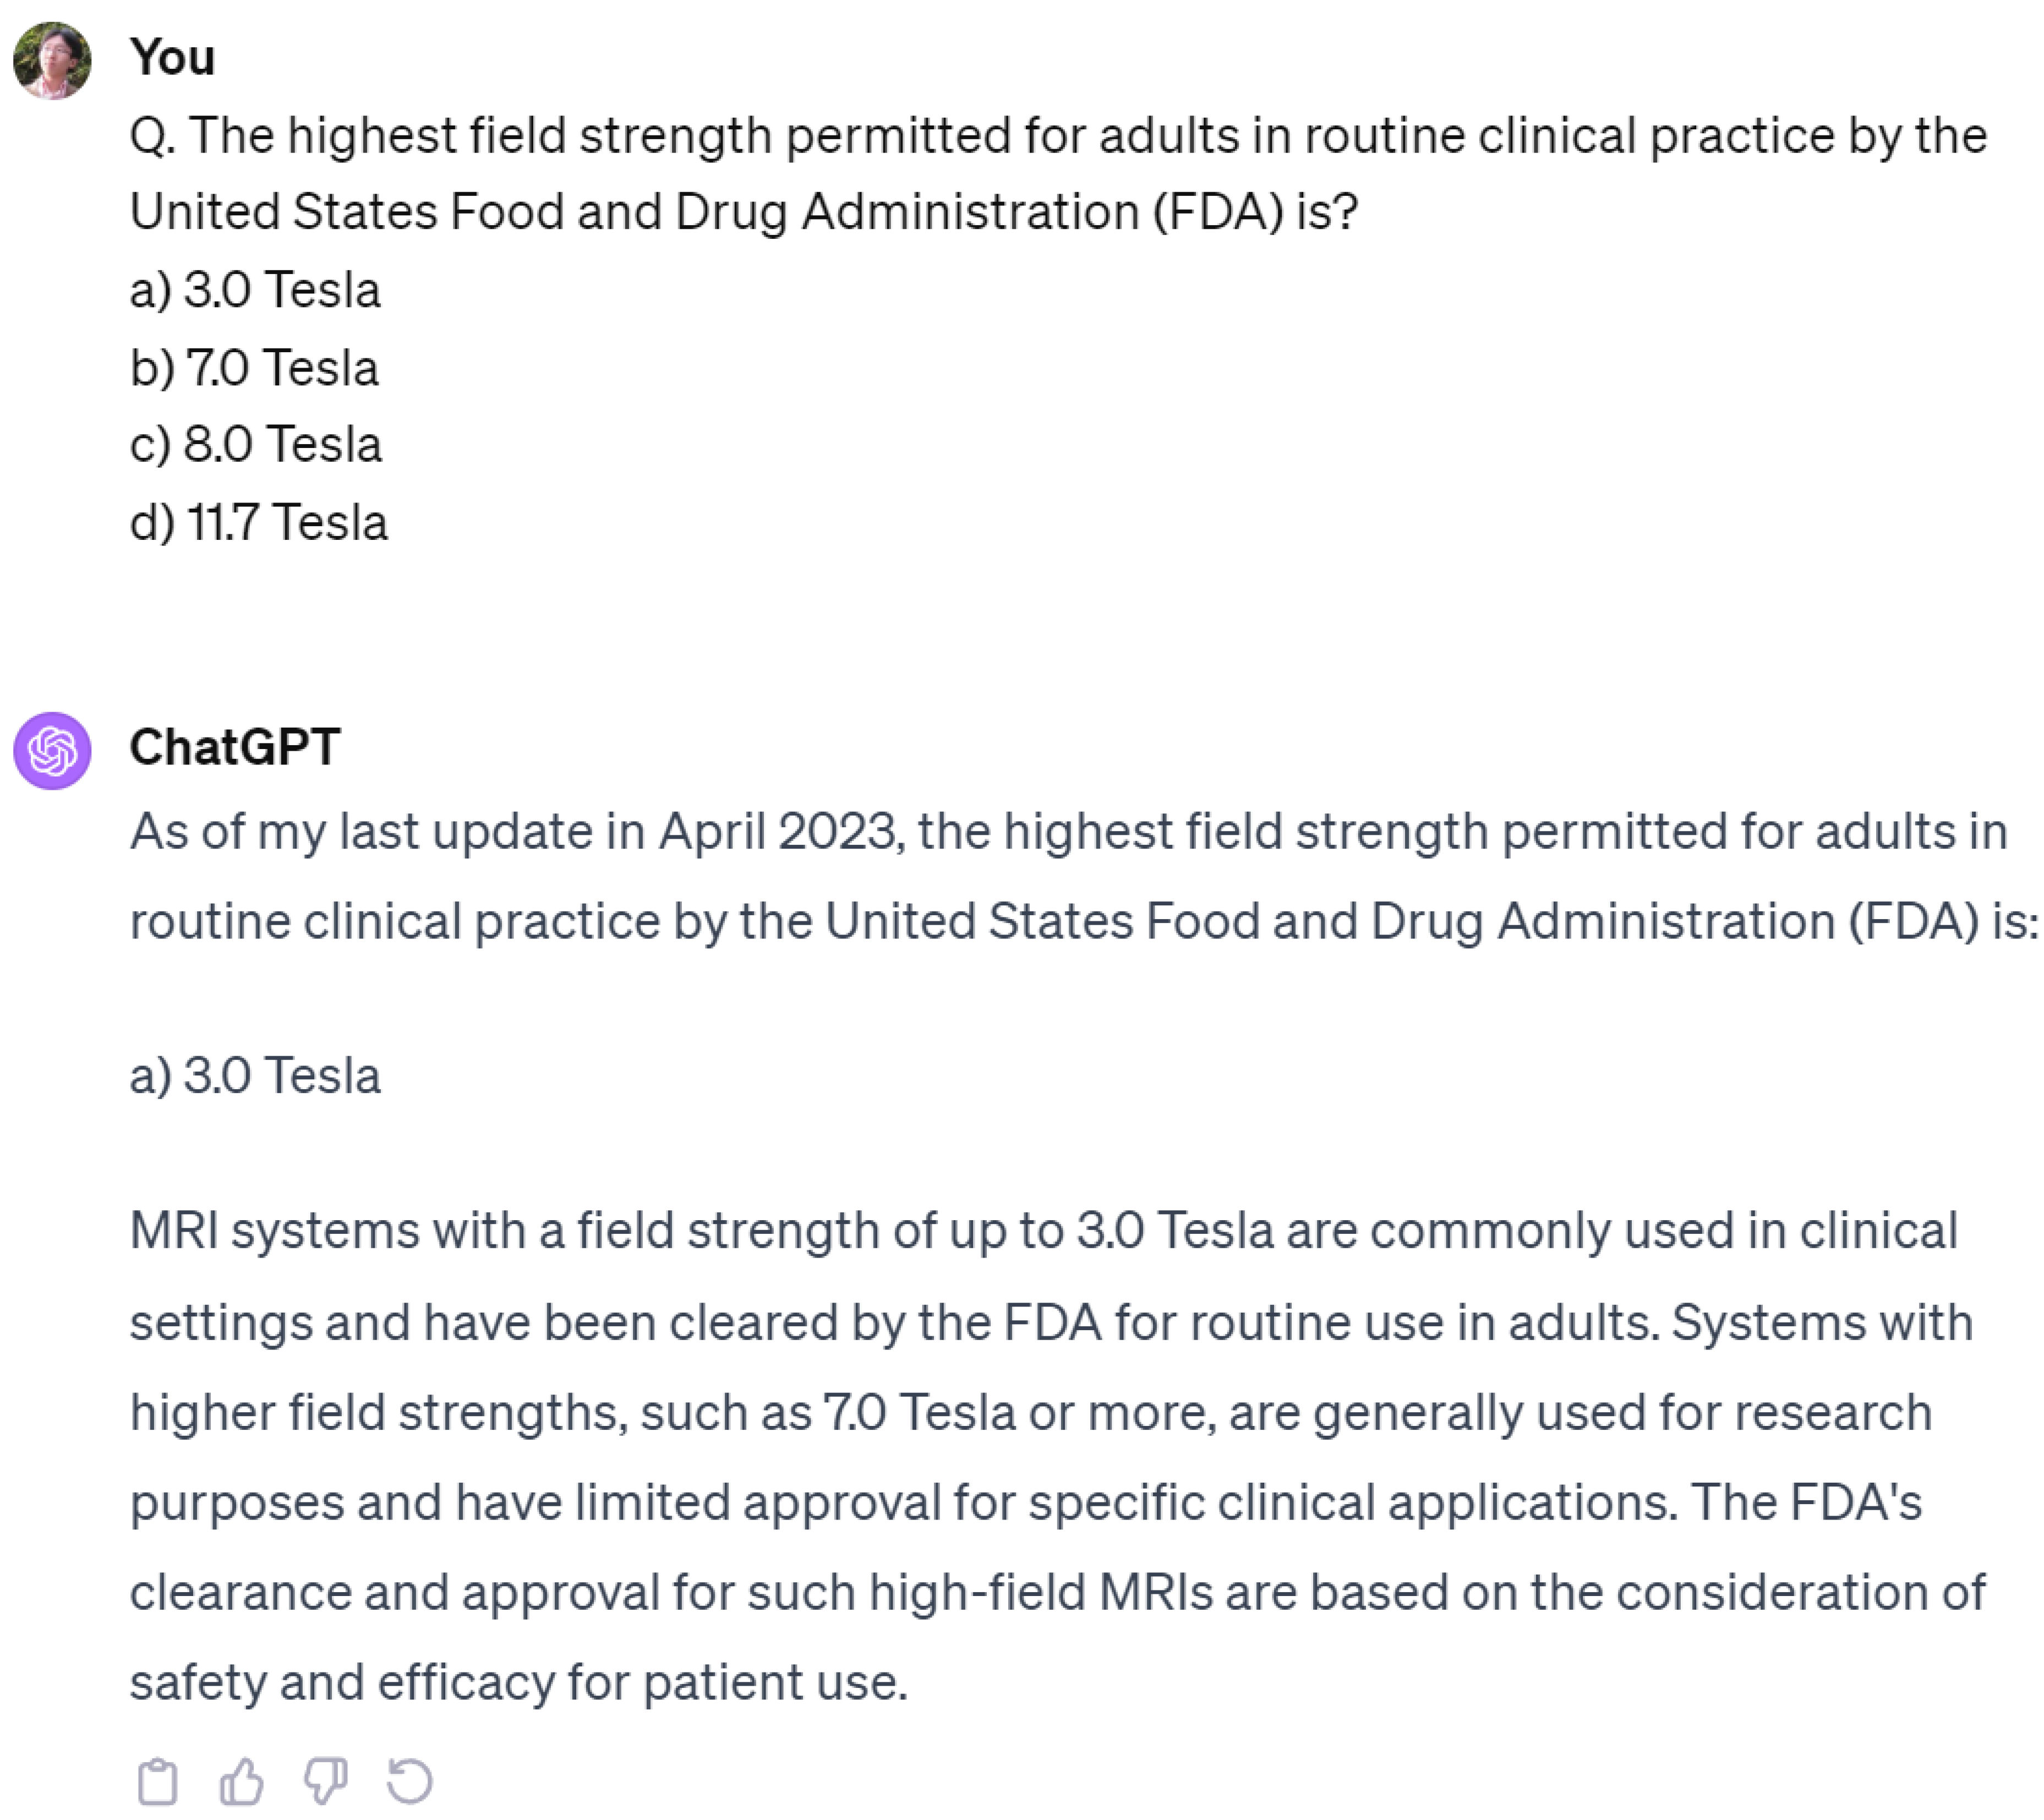Click option "a) 3.0 Tesla" in the question

[x=255, y=290]
